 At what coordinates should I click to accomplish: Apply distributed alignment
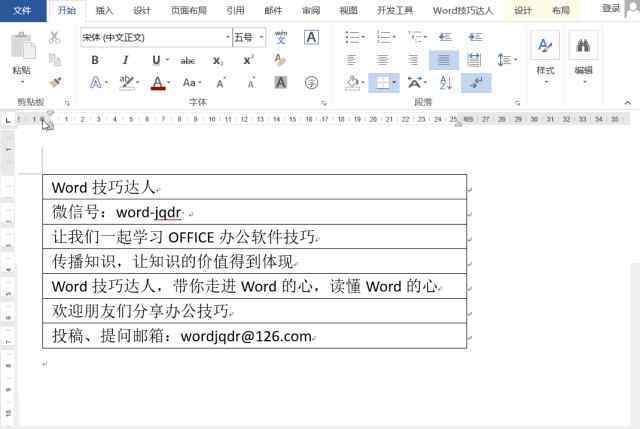point(473,60)
